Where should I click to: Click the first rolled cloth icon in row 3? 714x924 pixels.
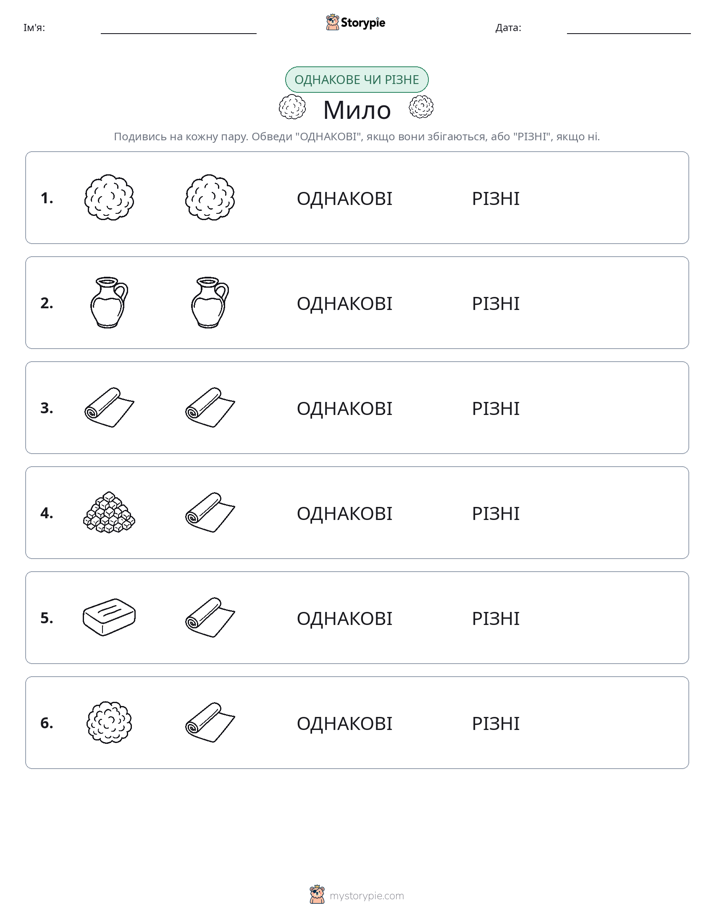pyautogui.click(x=109, y=408)
